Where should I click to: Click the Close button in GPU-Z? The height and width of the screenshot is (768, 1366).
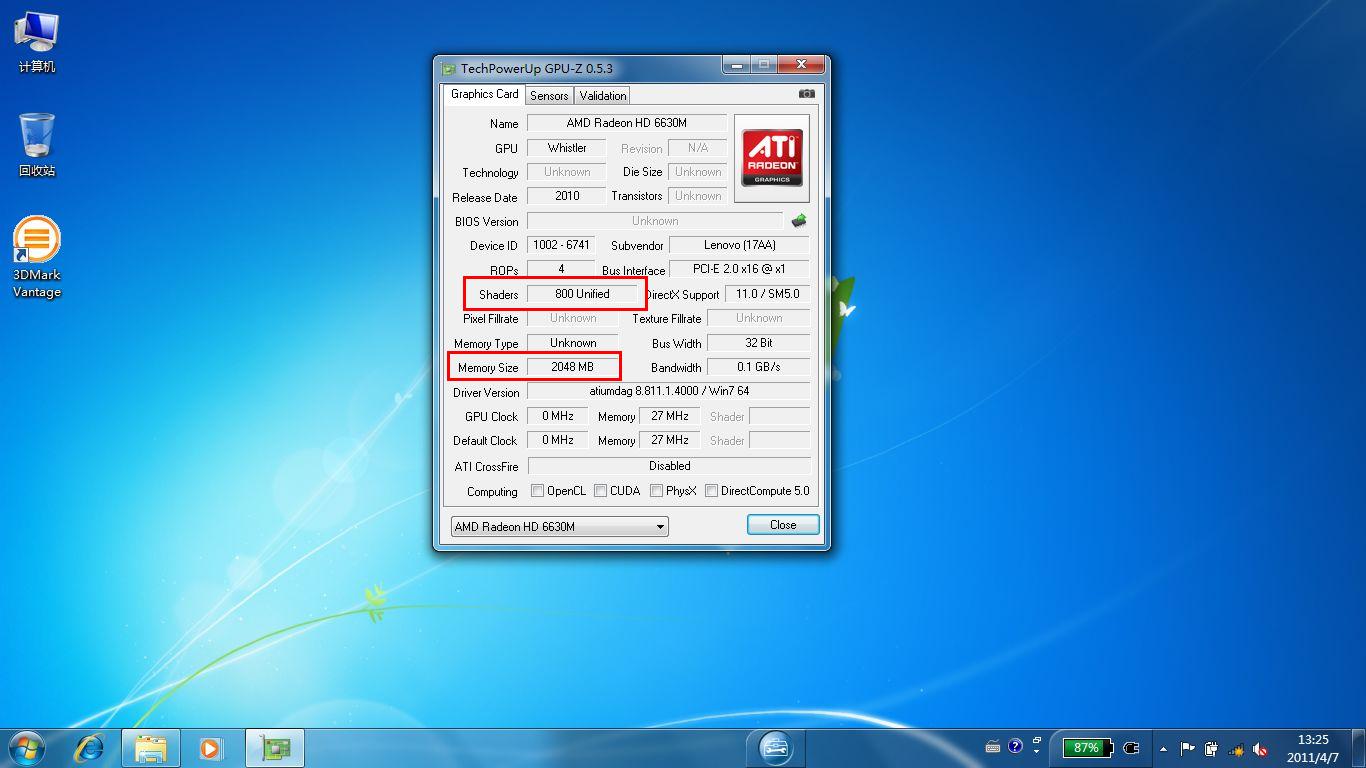(783, 525)
